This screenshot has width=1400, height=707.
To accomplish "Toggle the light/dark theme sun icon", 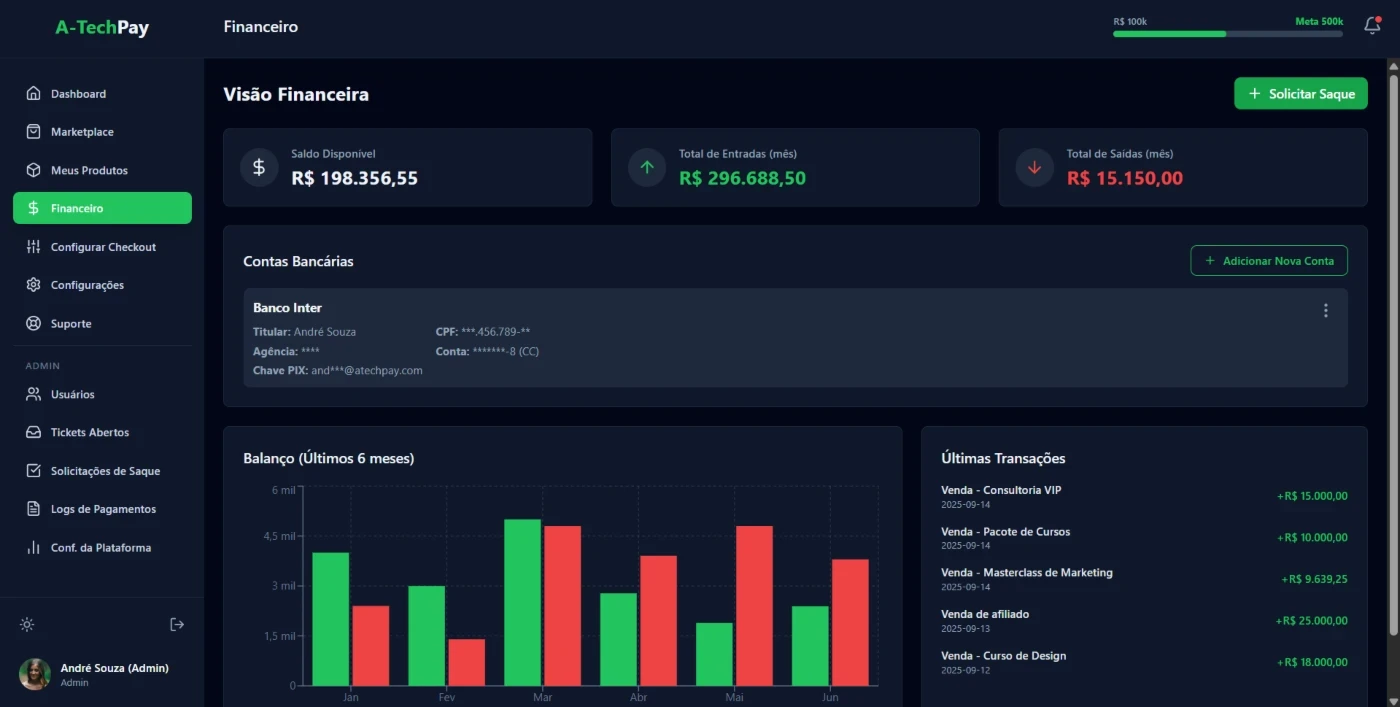I will tap(27, 625).
